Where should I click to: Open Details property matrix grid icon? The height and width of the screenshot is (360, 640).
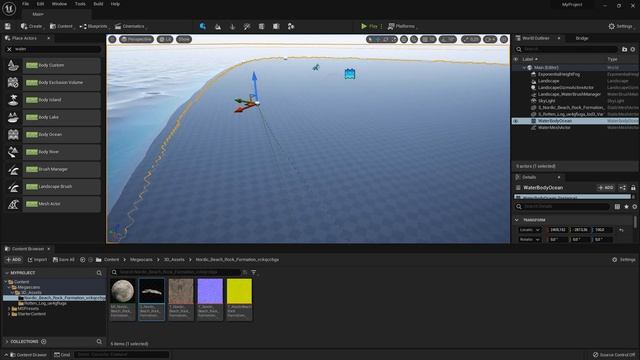click(x=618, y=207)
